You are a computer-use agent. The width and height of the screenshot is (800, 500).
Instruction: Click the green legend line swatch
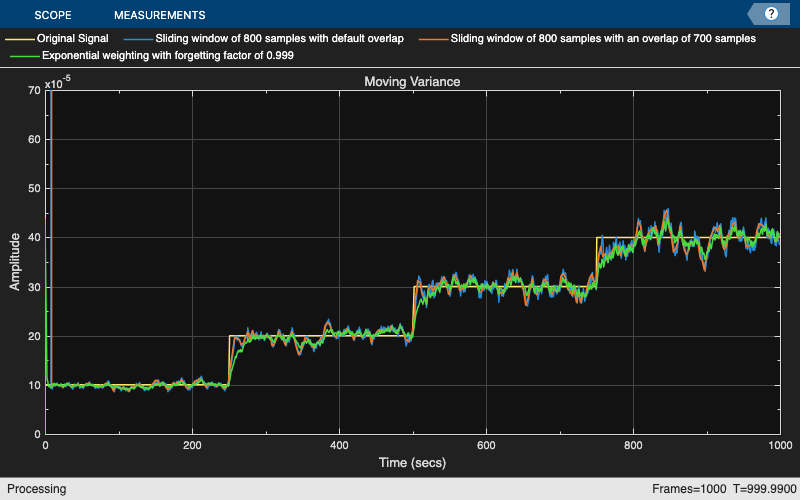25,56
